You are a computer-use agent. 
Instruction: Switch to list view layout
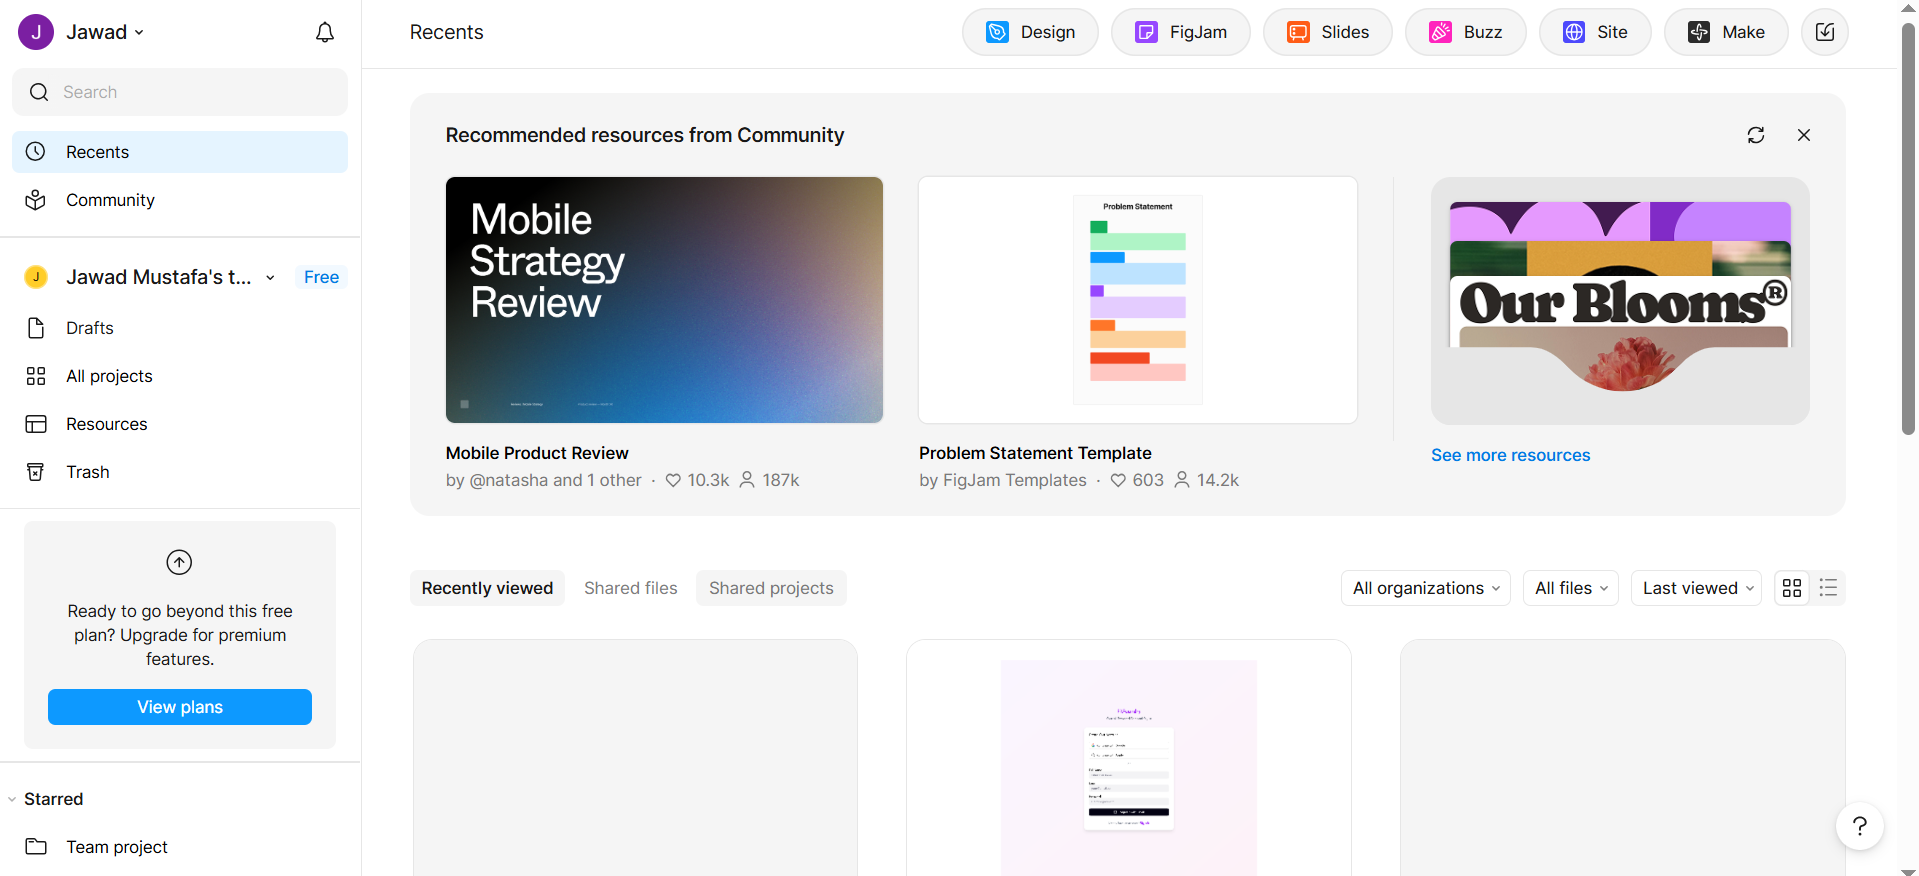click(1828, 588)
